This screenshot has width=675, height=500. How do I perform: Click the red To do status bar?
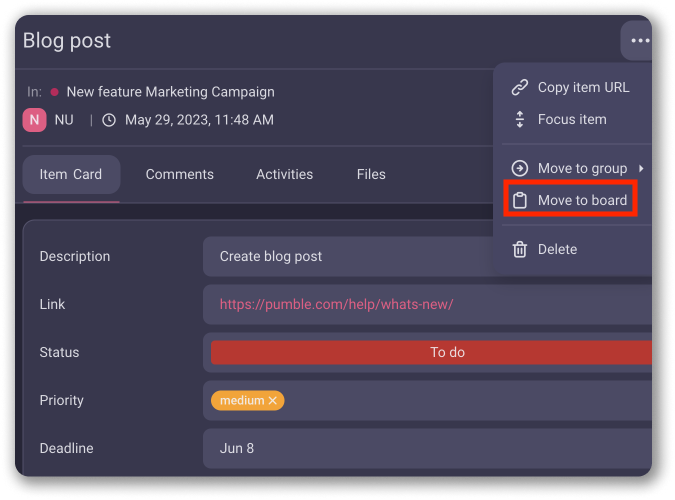[430, 352]
